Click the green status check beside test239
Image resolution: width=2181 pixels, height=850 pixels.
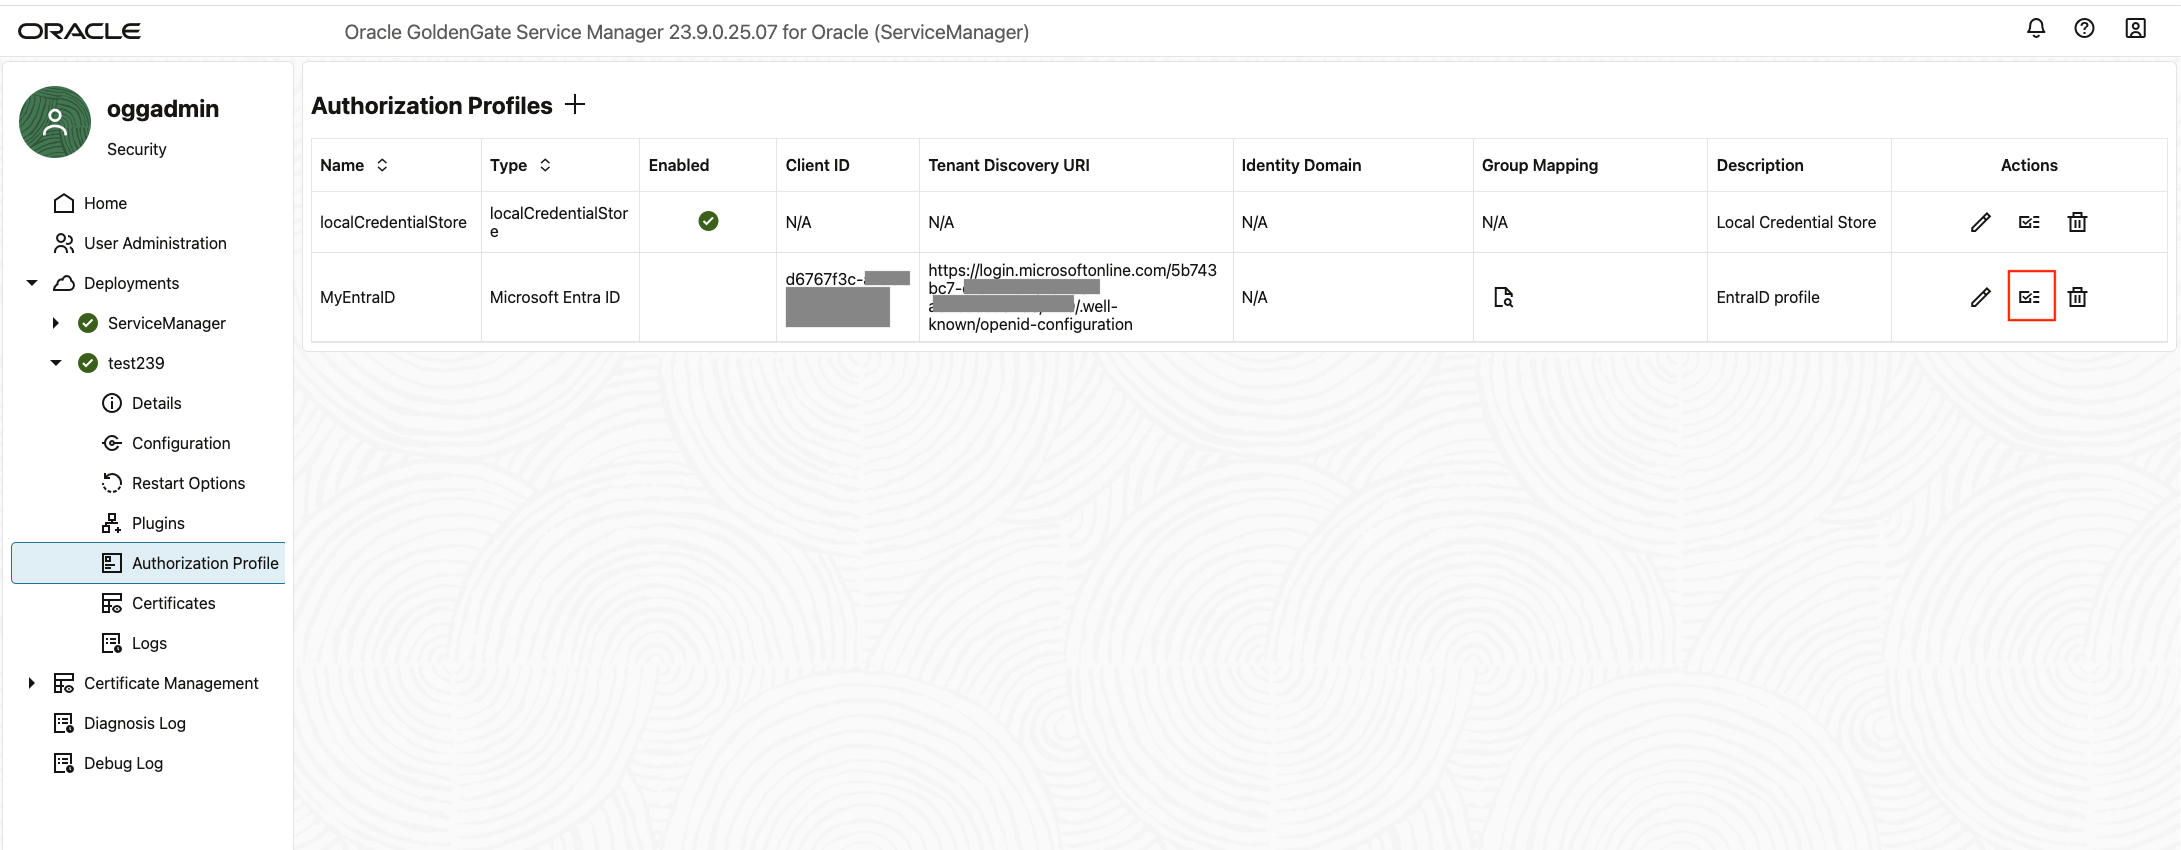tap(88, 363)
